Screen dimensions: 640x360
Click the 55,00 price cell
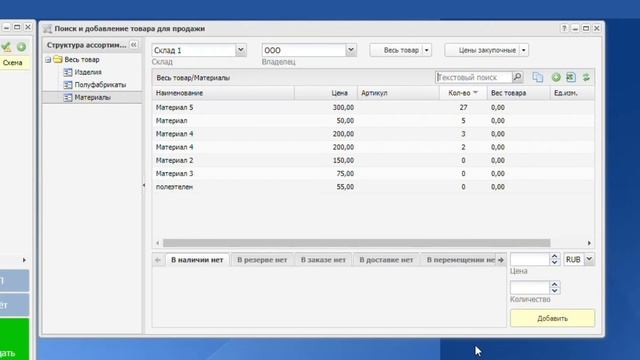[x=345, y=187]
